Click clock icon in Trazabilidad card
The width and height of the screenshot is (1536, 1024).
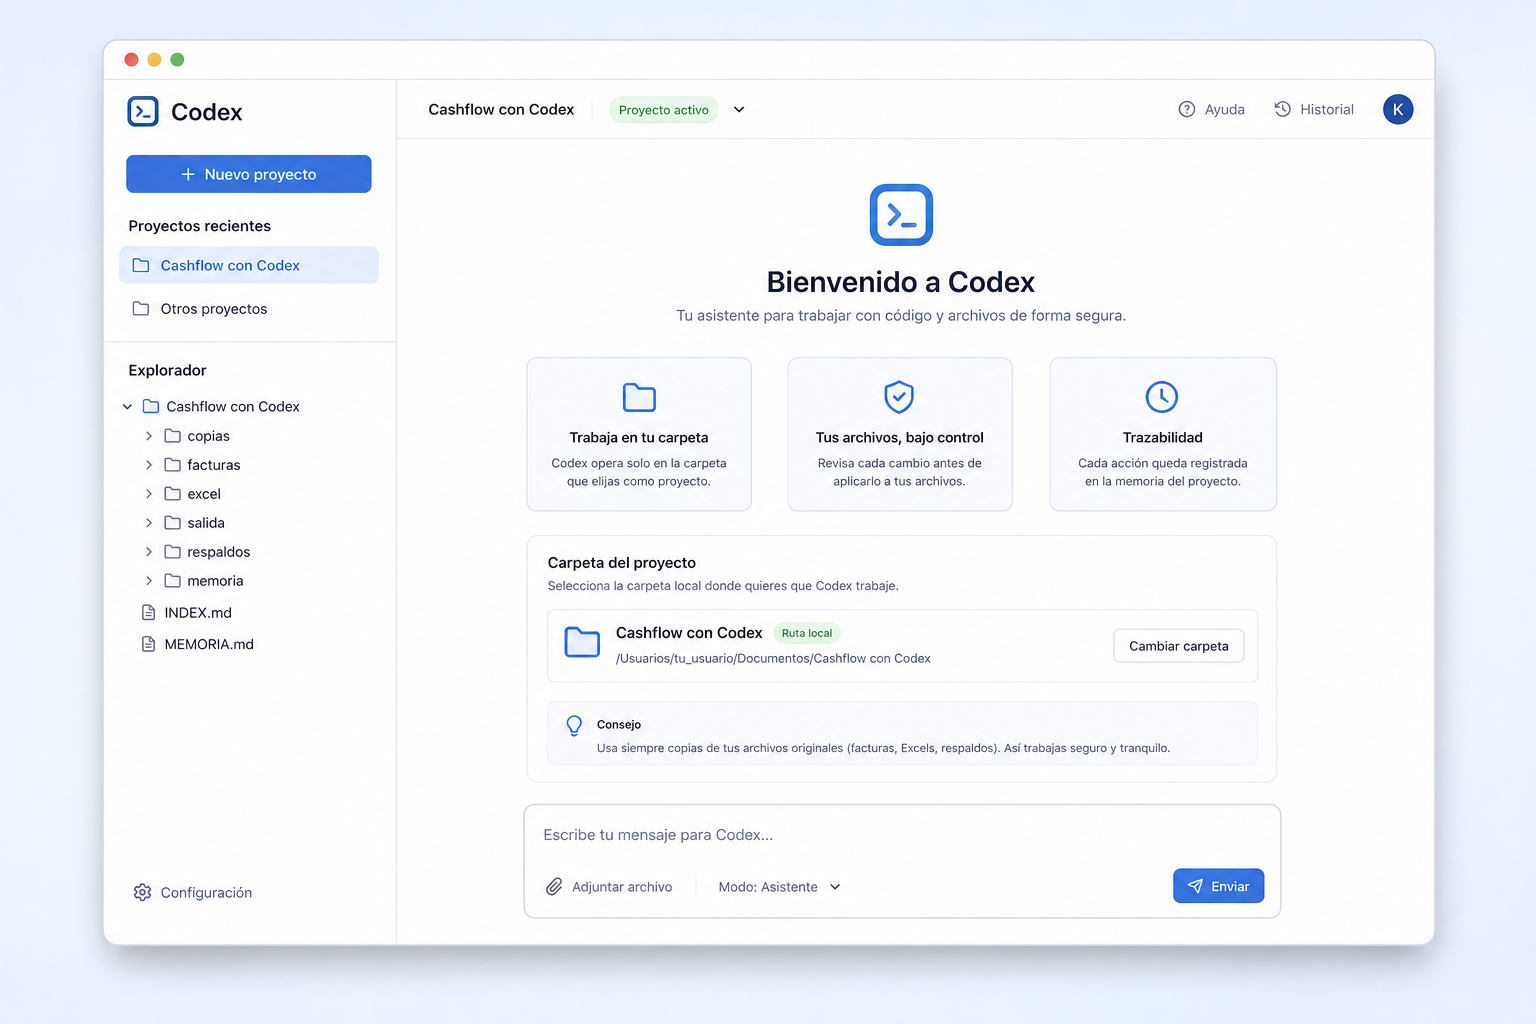pos(1162,397)
